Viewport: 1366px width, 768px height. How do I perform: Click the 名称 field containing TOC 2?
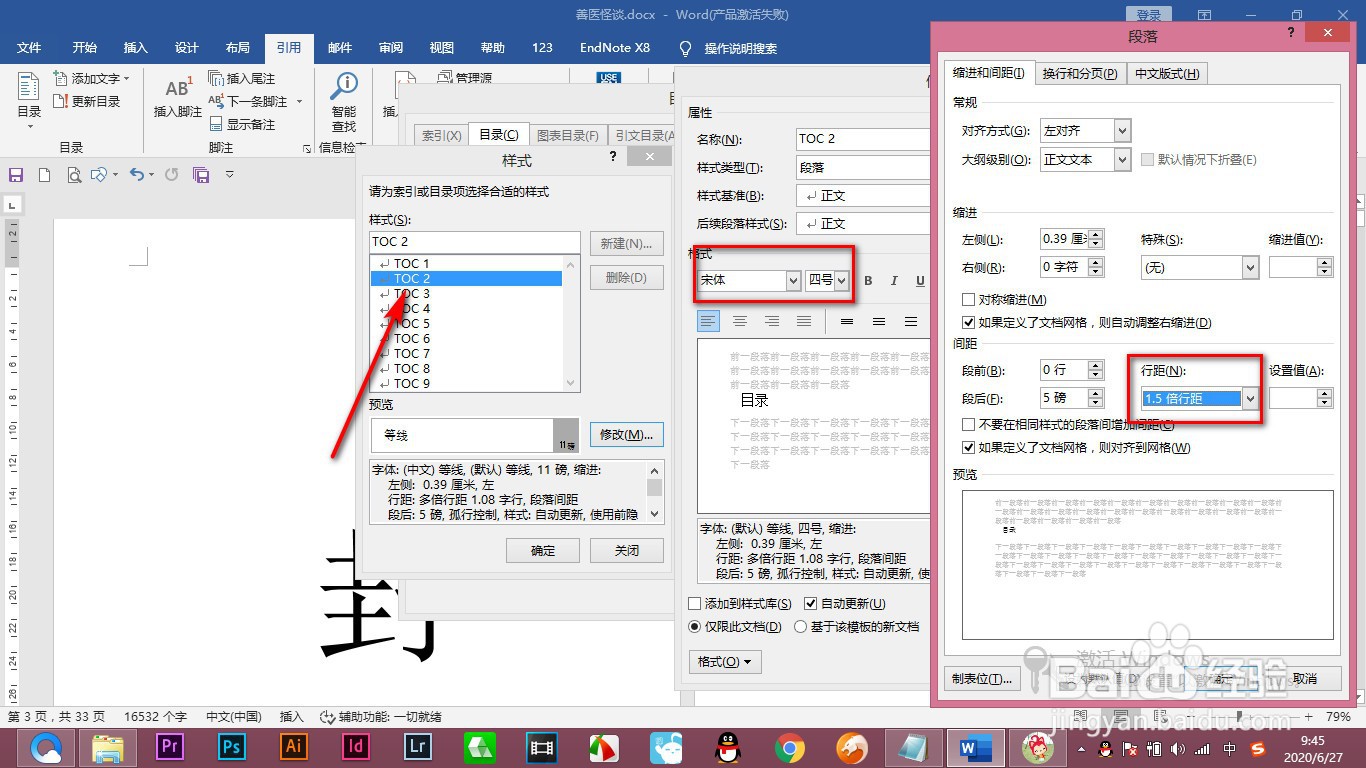click(863, 139)
